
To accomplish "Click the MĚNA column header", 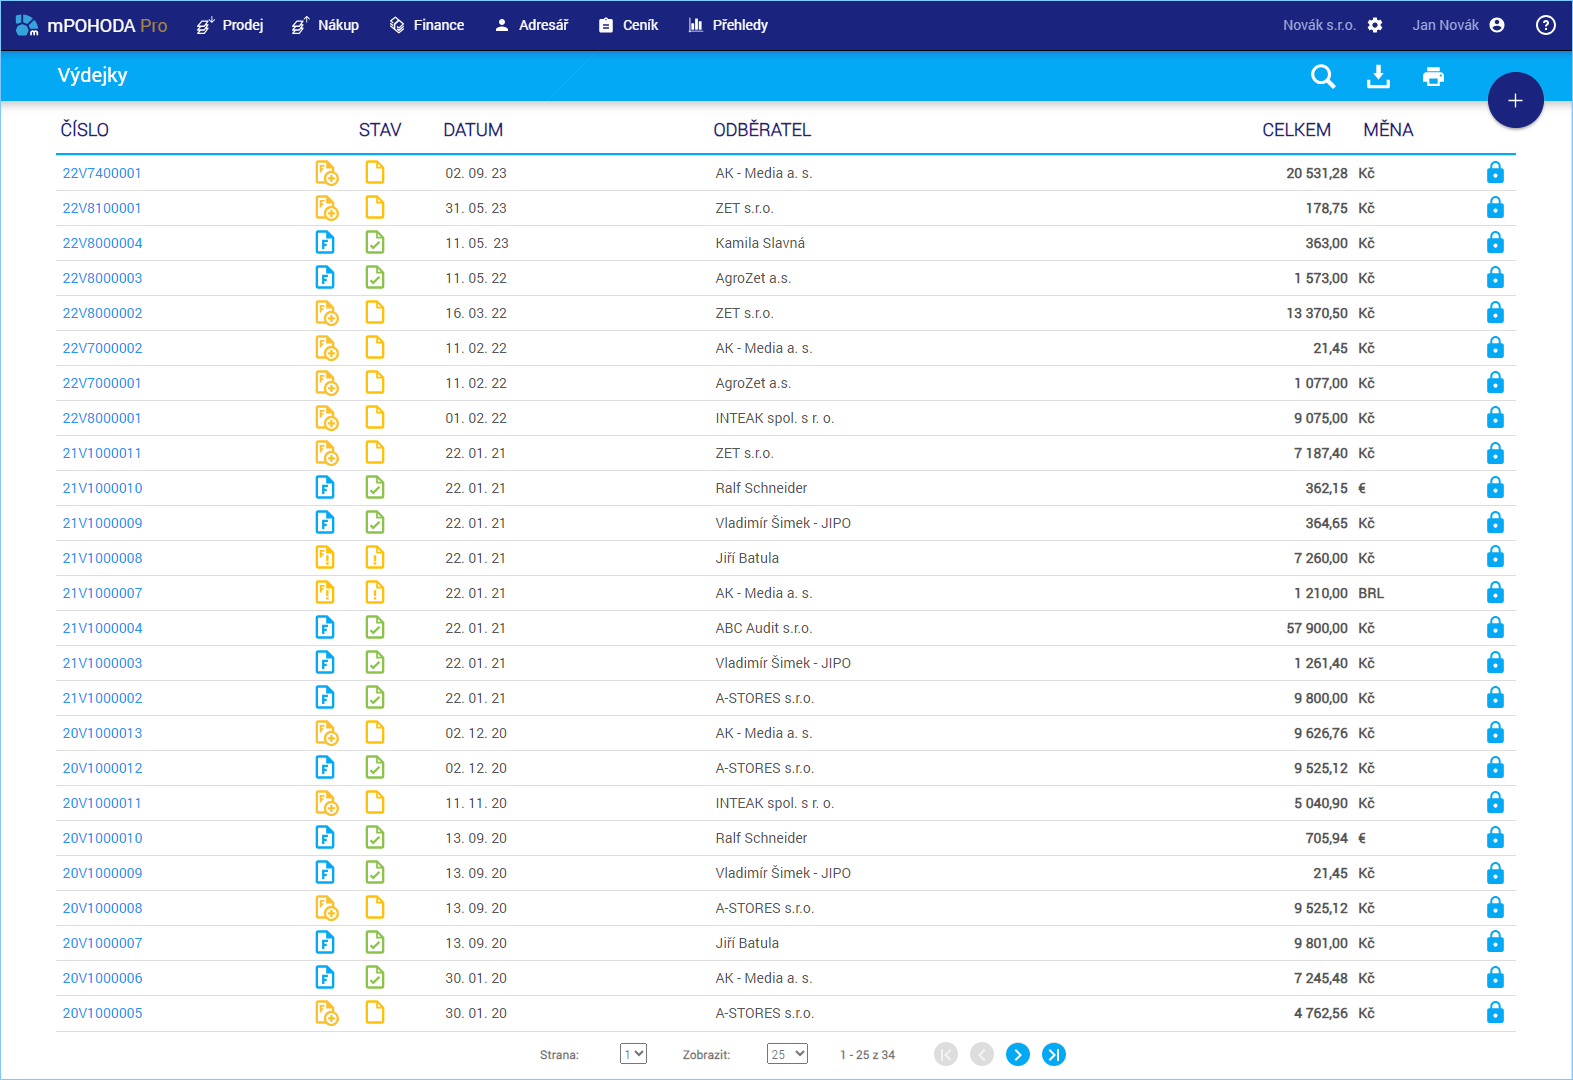I will 1388,130.
